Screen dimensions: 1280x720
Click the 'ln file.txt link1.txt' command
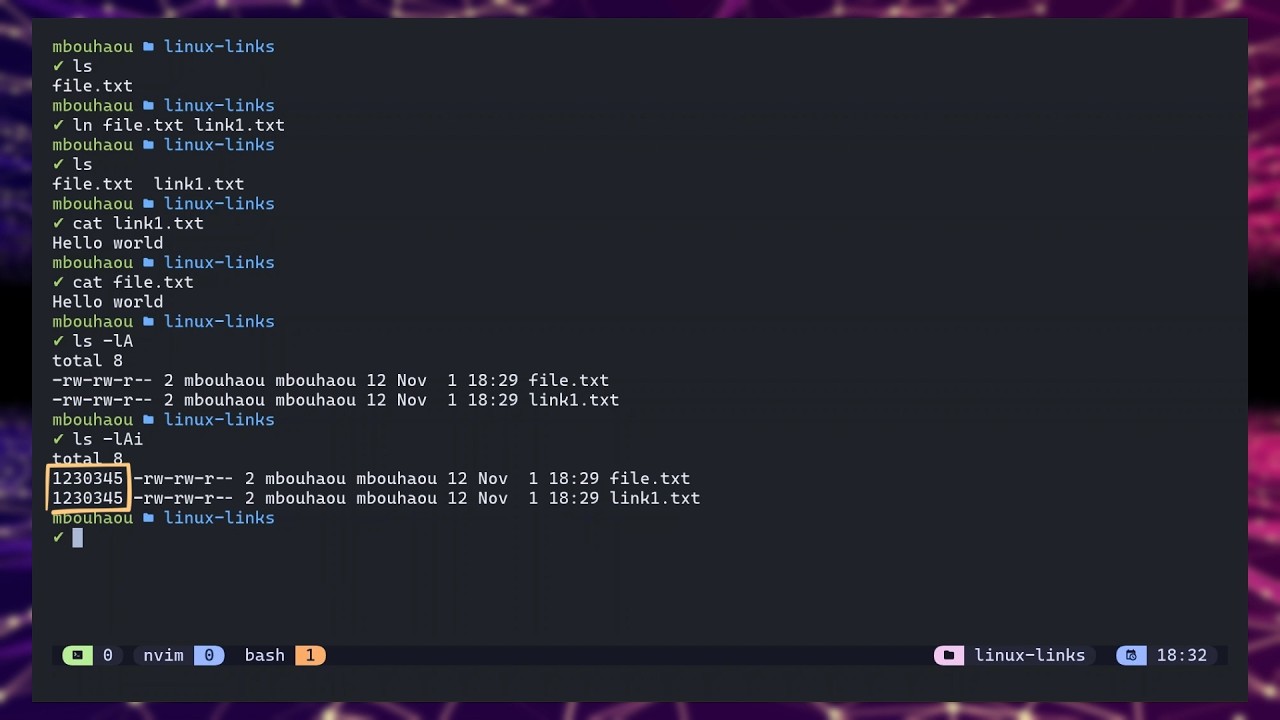click(x=179, y=125)
